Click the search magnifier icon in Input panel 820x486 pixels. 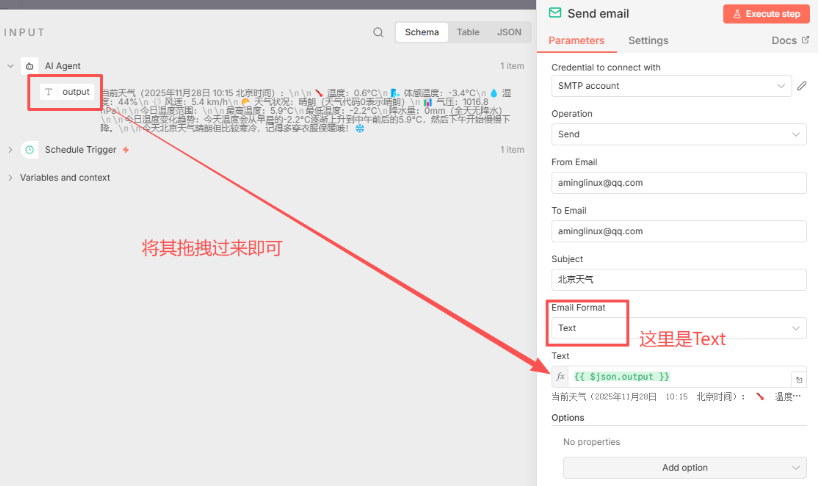(378, 32)
